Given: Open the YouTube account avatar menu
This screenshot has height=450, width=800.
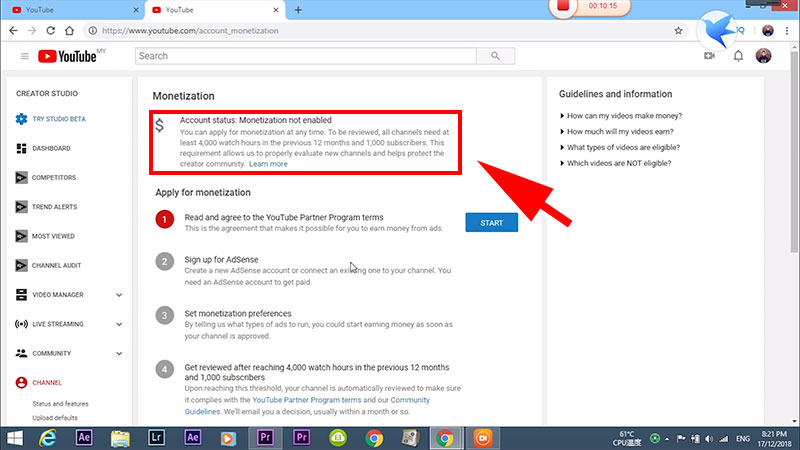Looking at the screenshot, I should 763,56.
